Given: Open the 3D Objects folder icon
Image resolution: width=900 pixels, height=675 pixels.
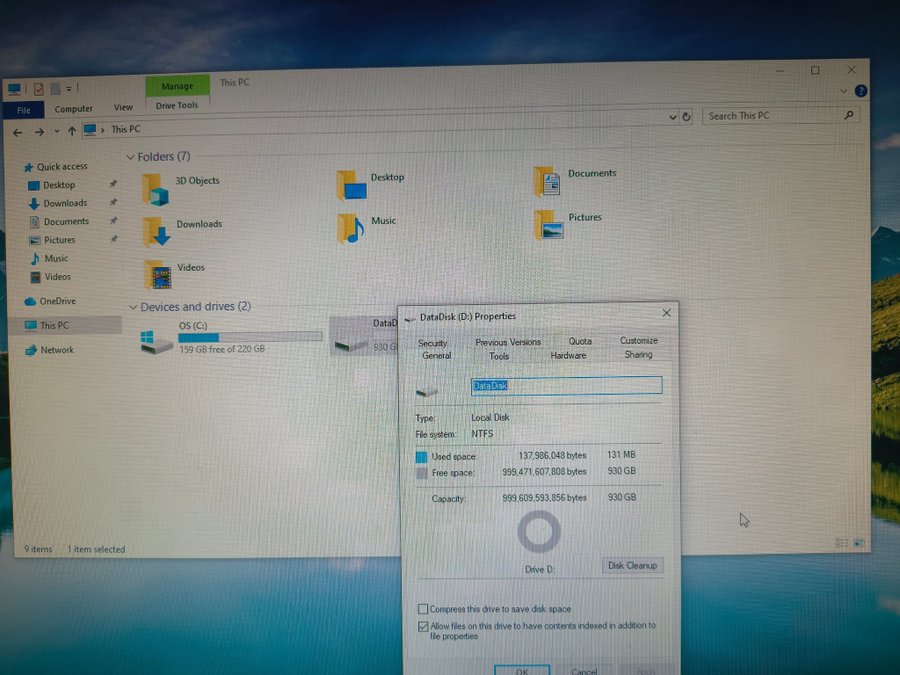Looking at the screenshot, I should [x=155, y=188].
